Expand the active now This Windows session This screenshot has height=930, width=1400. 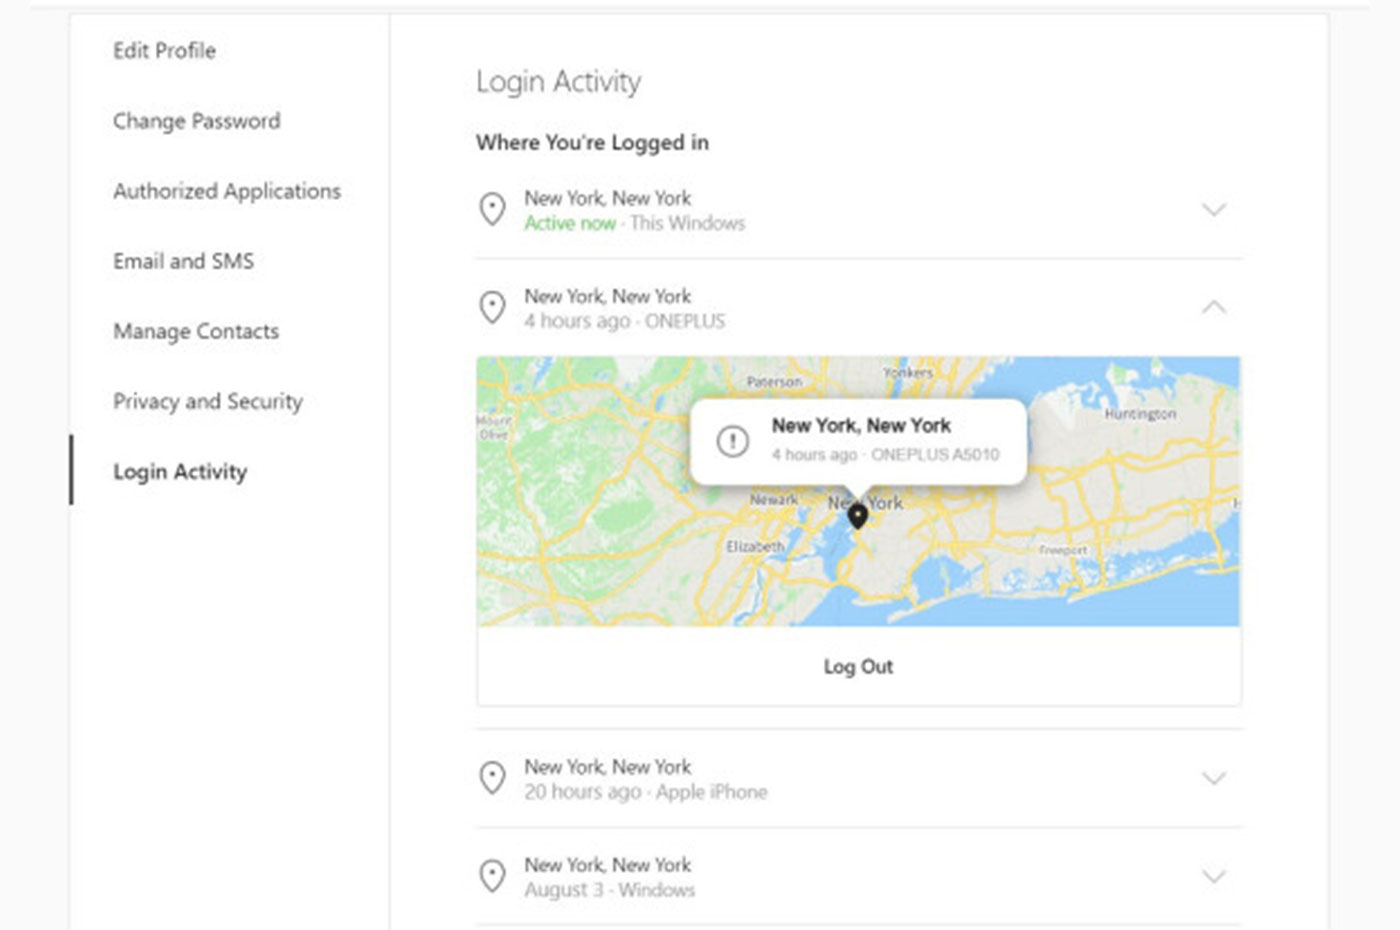coord(1213,210)
